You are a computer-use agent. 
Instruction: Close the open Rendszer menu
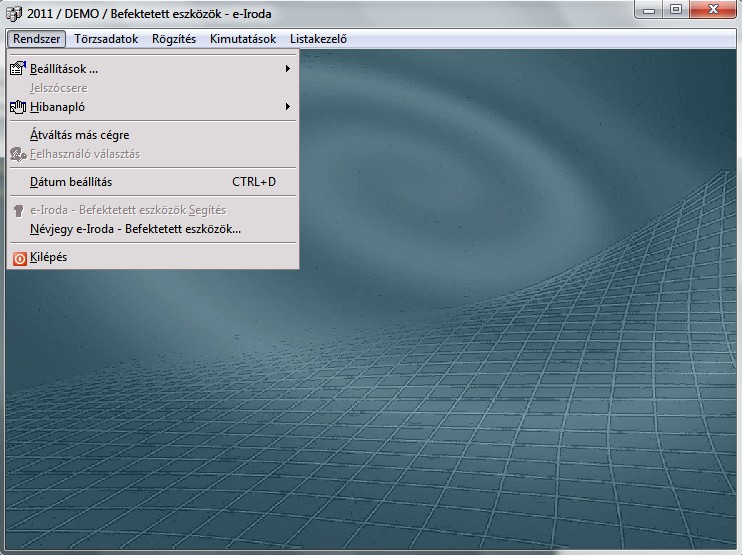(x=38, y=39)
